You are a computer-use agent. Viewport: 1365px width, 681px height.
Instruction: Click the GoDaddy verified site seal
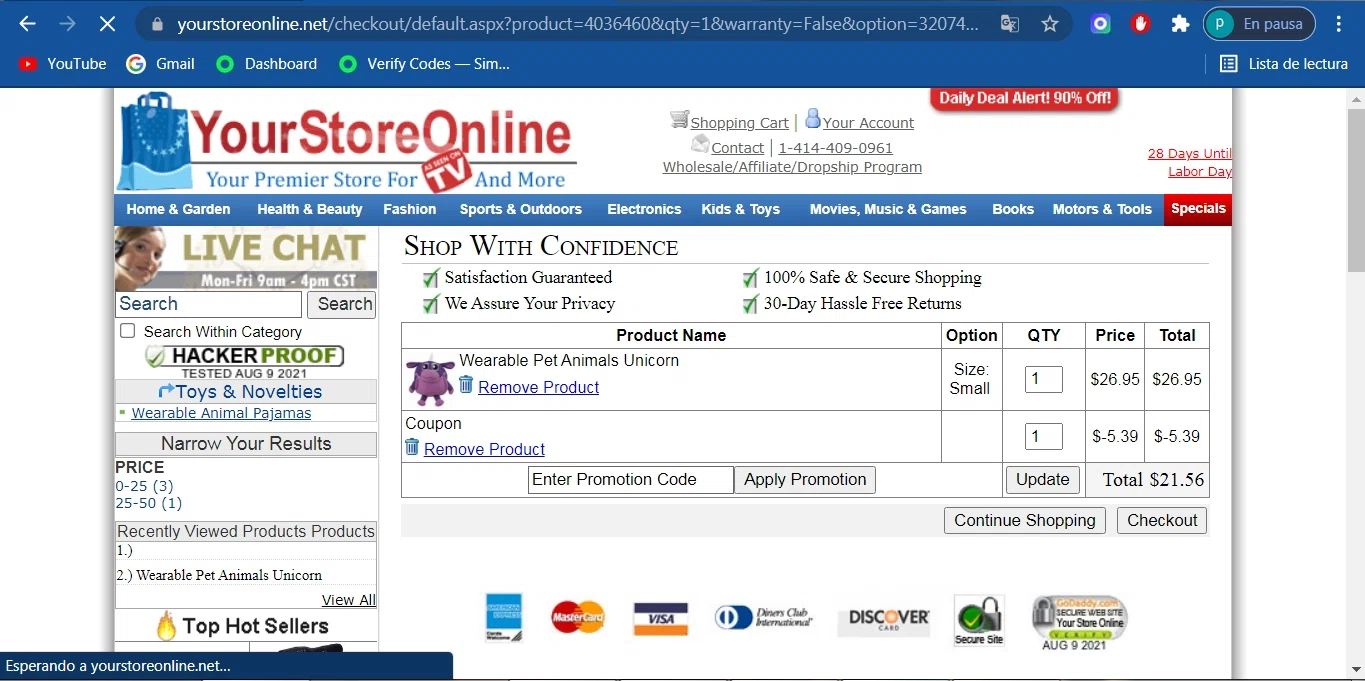click(1078, 622)
